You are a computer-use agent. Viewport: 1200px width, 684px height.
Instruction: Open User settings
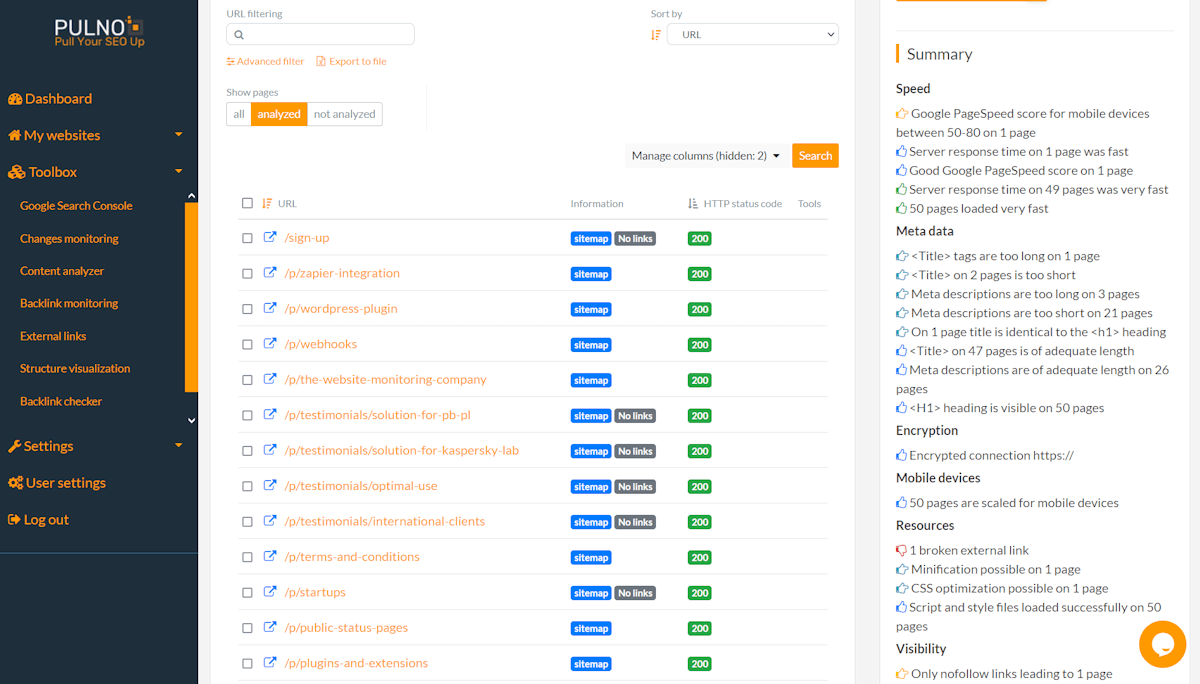pyautogui.click(x=57, y=483)
